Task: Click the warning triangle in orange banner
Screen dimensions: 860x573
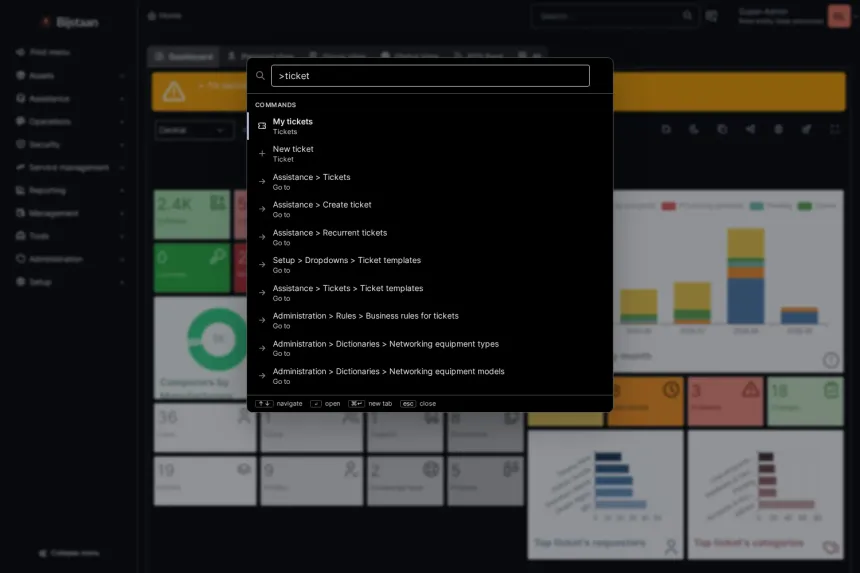Action: coord(174,92)
